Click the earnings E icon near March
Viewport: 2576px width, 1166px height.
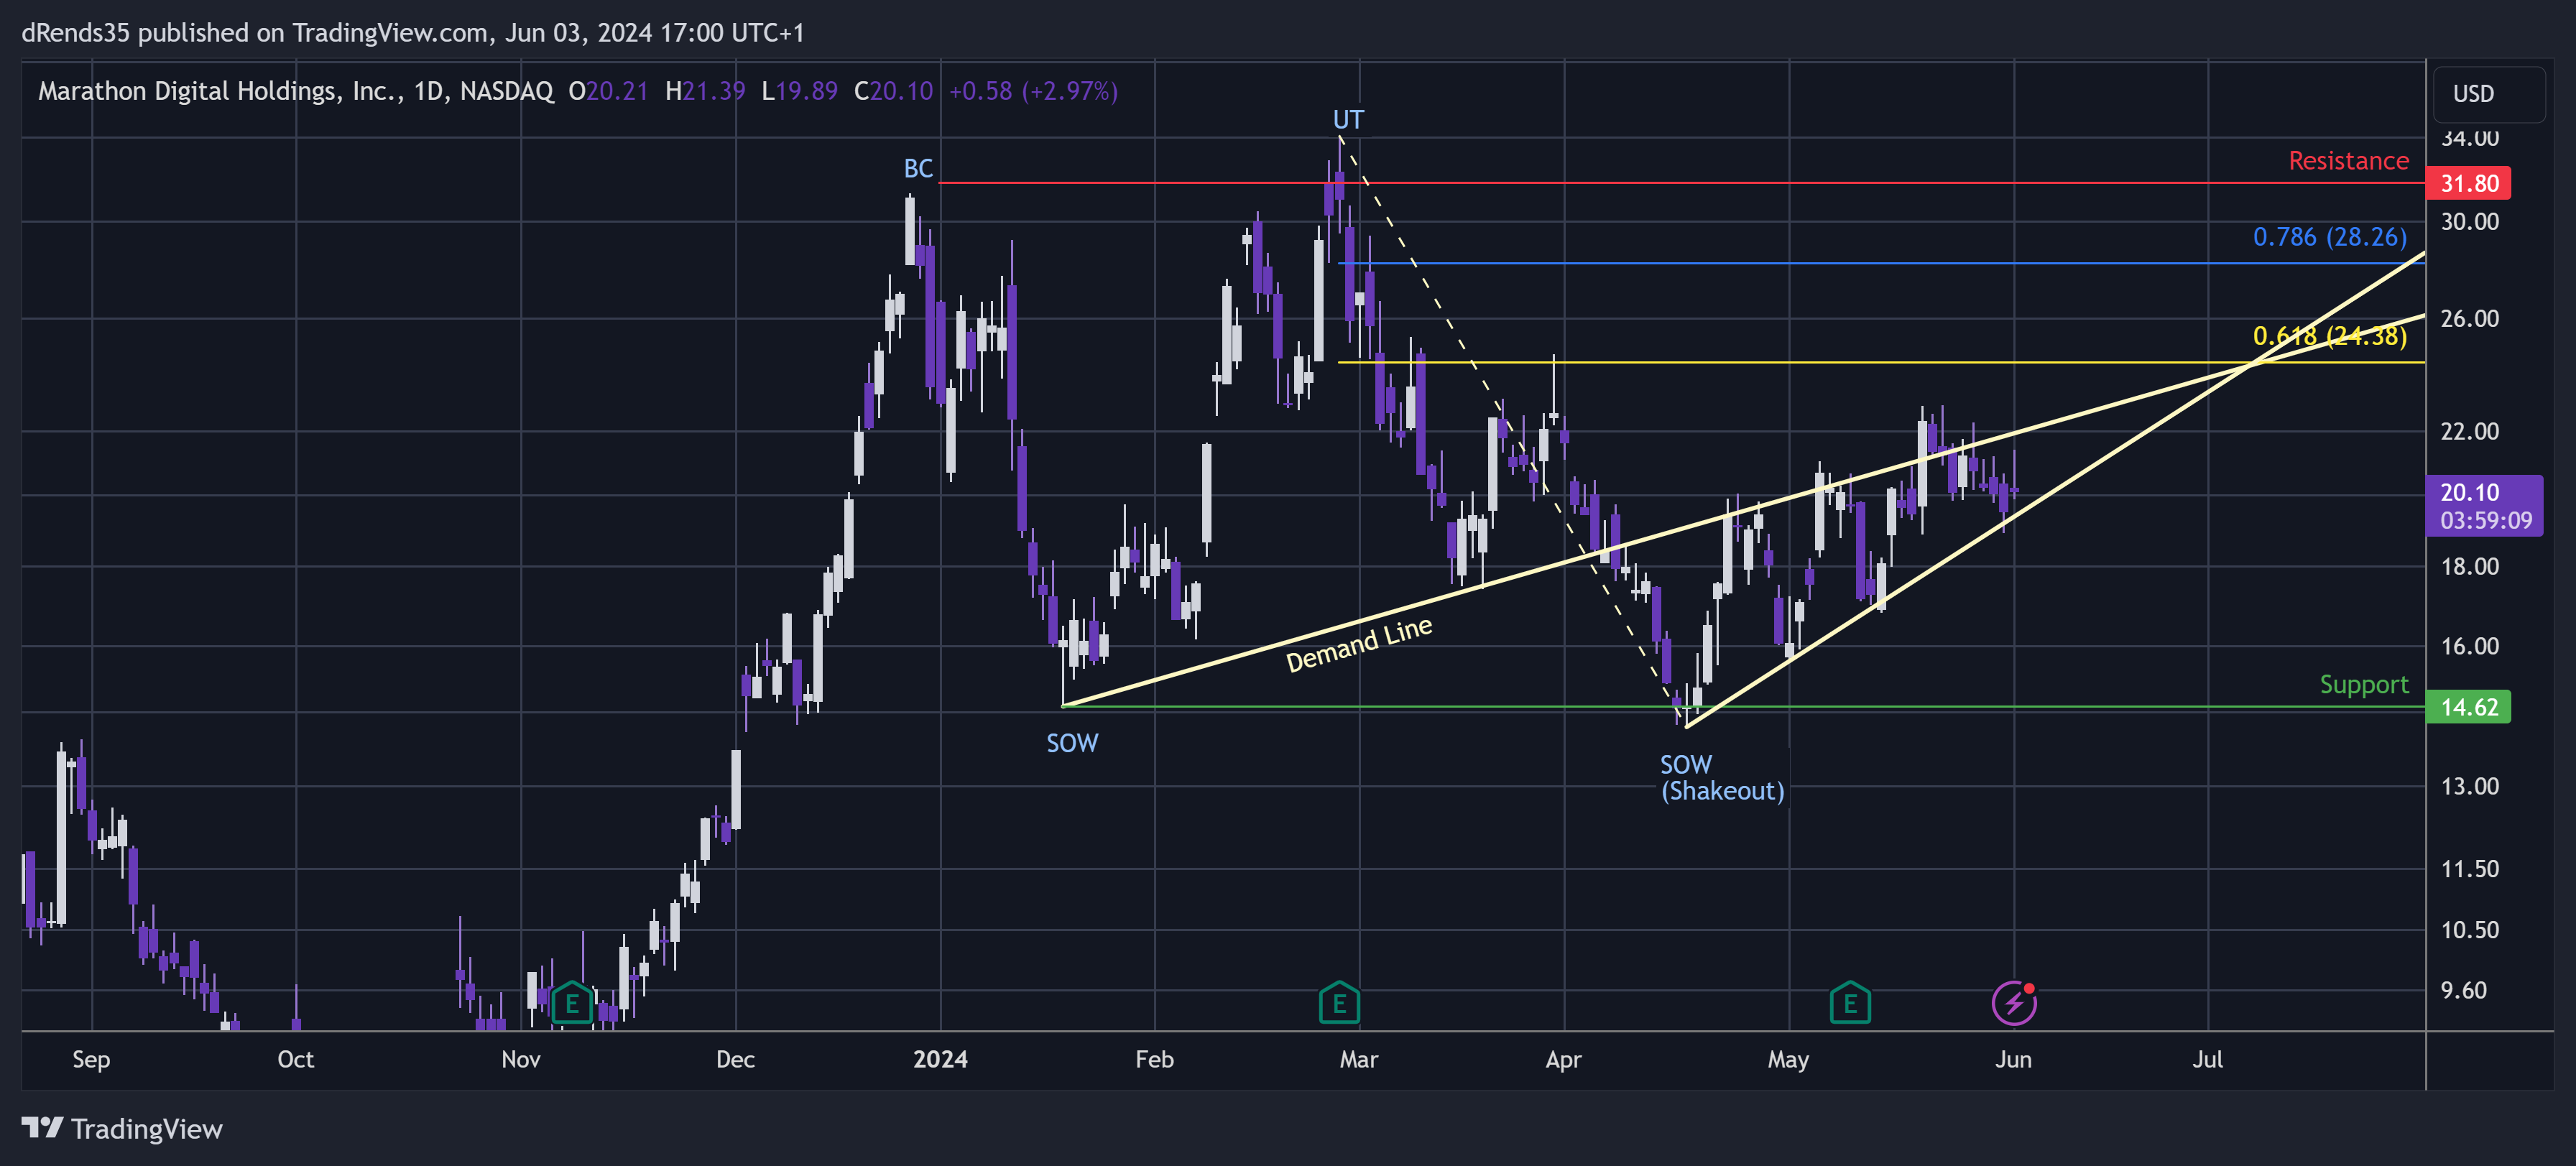[1339, 1003]
